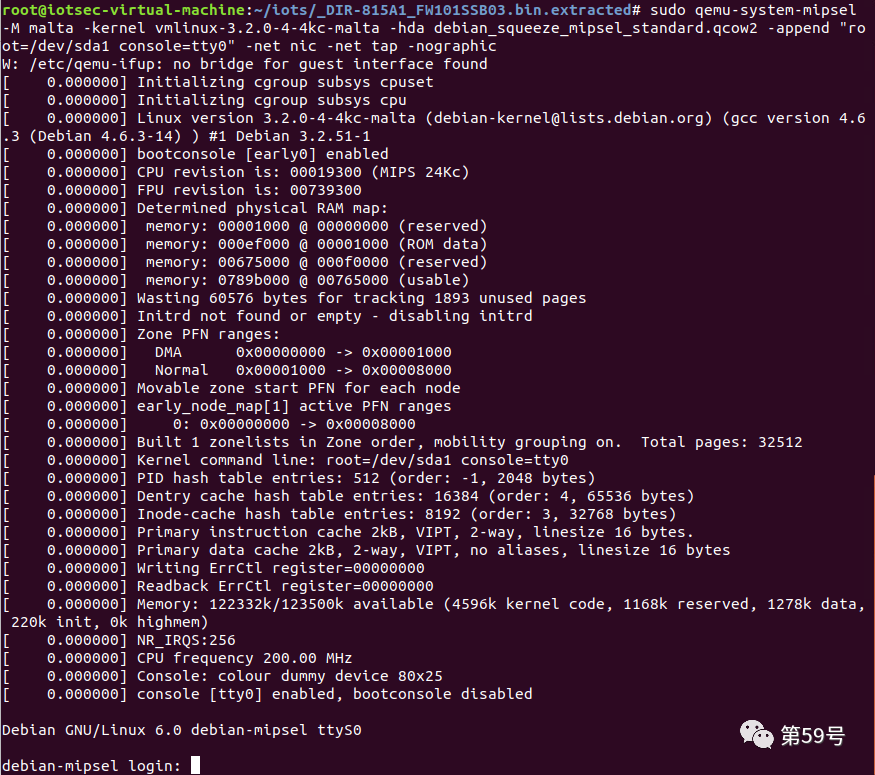Click the 'Dentry cache hash table entries' line
875x775 pixels.
[x=348, y=496]
